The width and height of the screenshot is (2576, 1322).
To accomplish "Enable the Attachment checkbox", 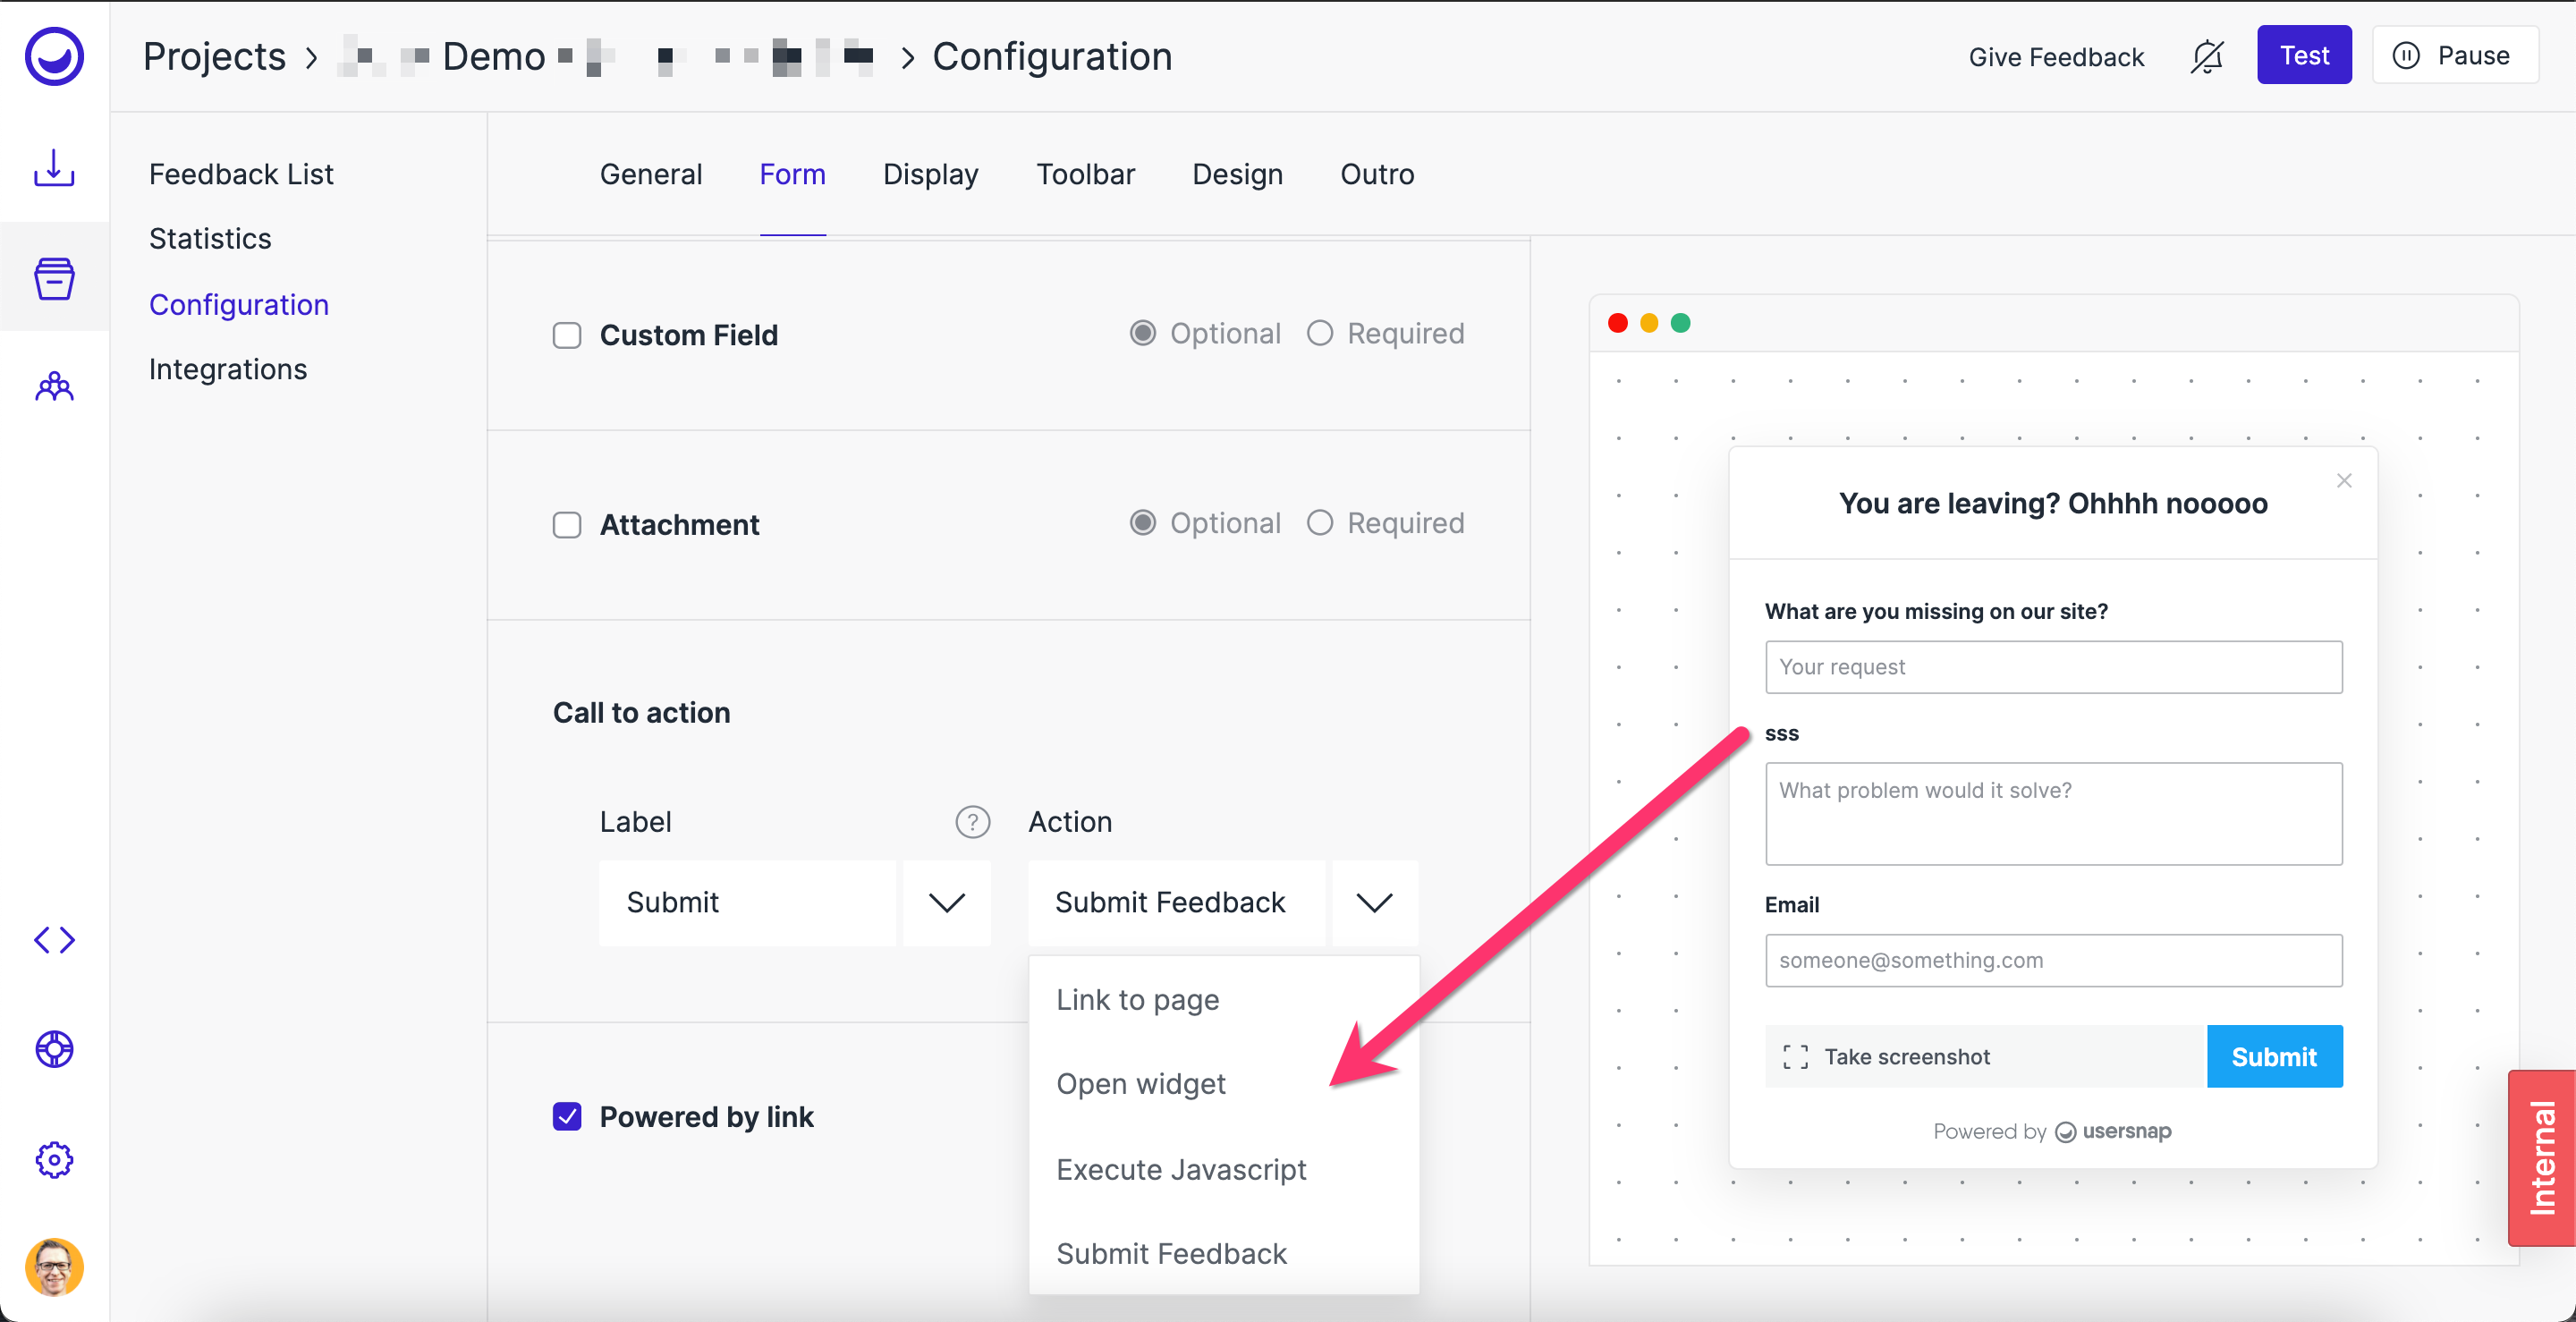I will click(567, 525).
